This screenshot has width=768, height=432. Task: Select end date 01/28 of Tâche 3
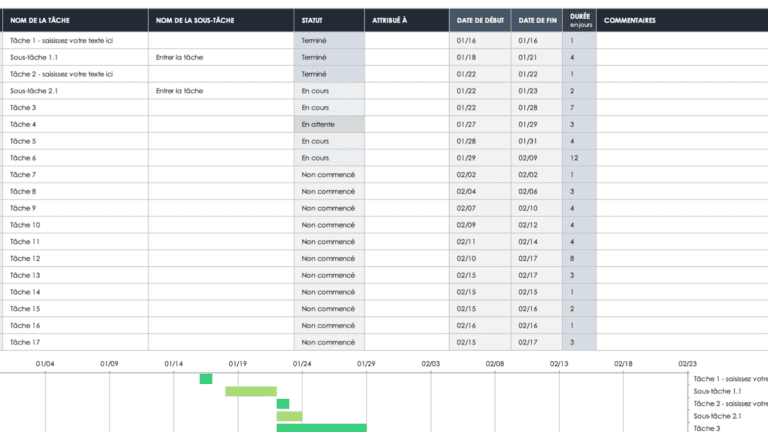point(537,107)
